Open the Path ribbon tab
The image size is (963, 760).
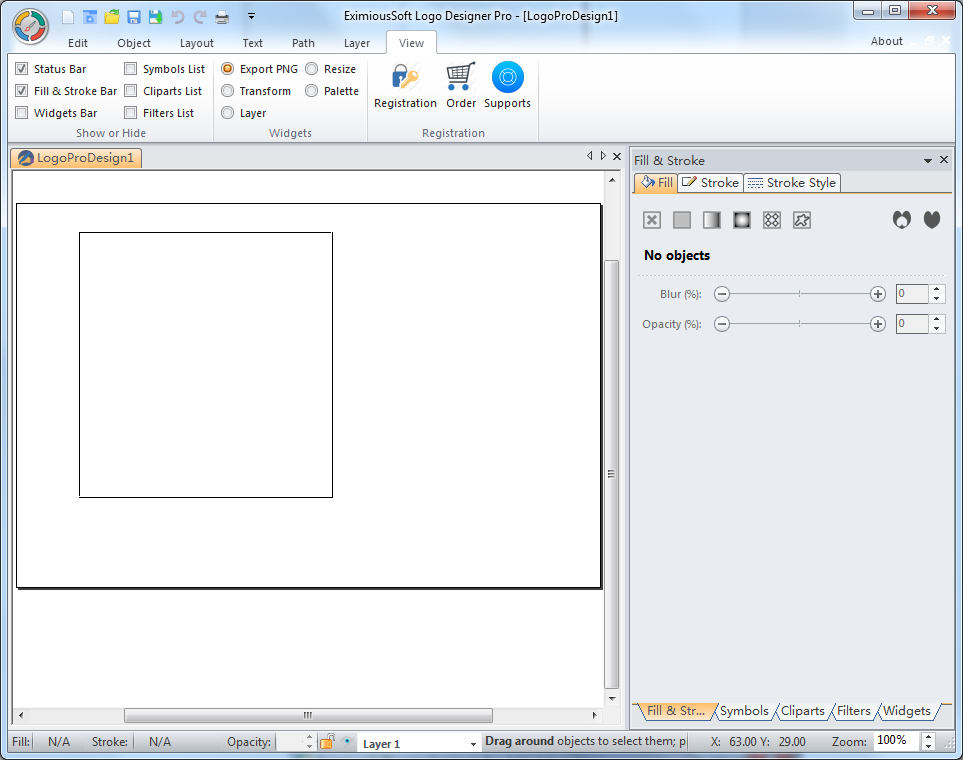point(303,43)
